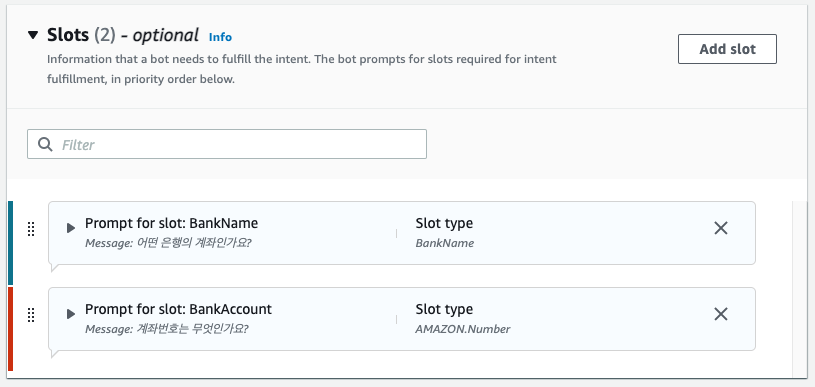
Task: Click the blue bar beside BankName slot
Action: (10, 243)
